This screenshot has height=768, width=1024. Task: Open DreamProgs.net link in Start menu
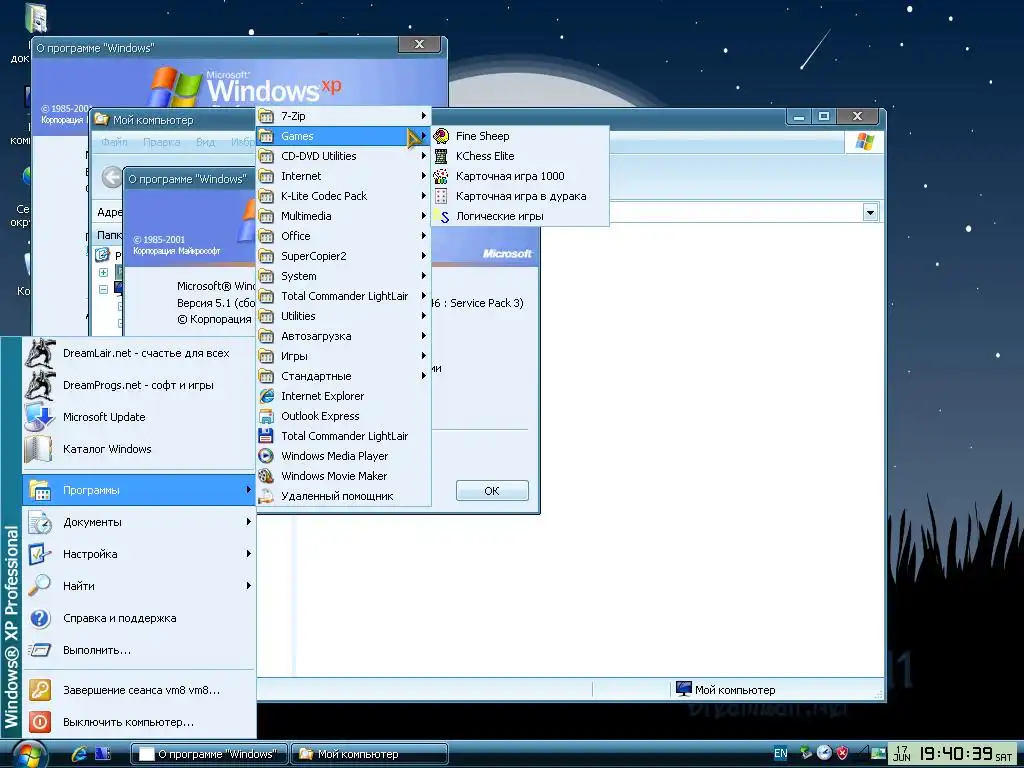[138, 385]
